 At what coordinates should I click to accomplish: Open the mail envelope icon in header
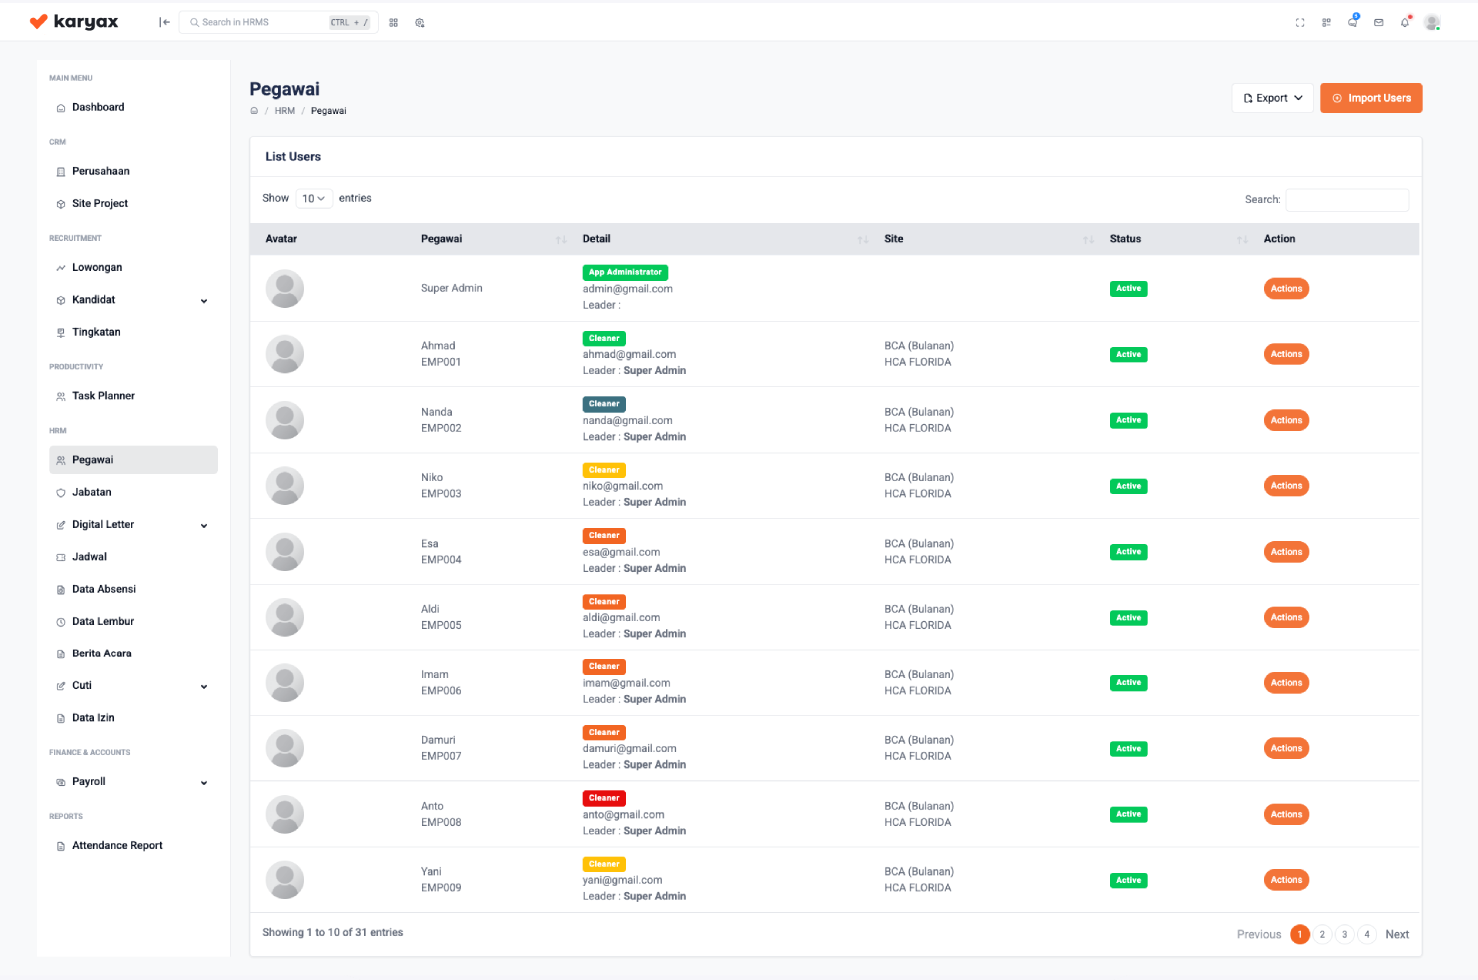(x=1379, y=22)
